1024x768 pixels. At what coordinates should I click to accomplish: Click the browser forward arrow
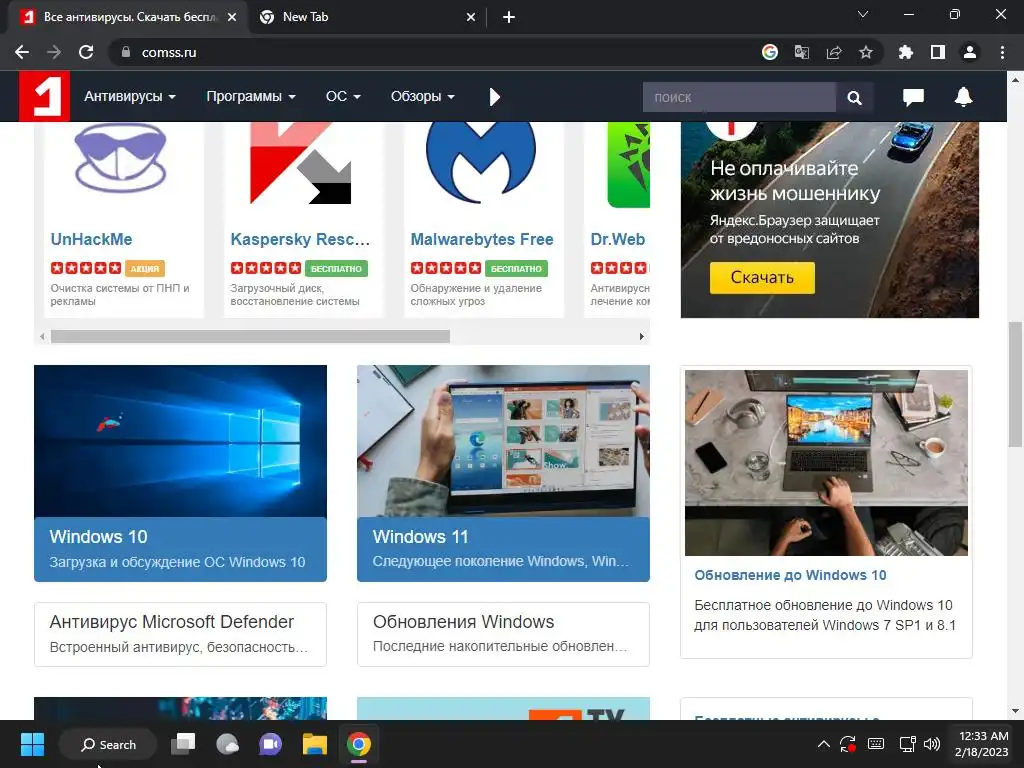(x=54, y=52)
